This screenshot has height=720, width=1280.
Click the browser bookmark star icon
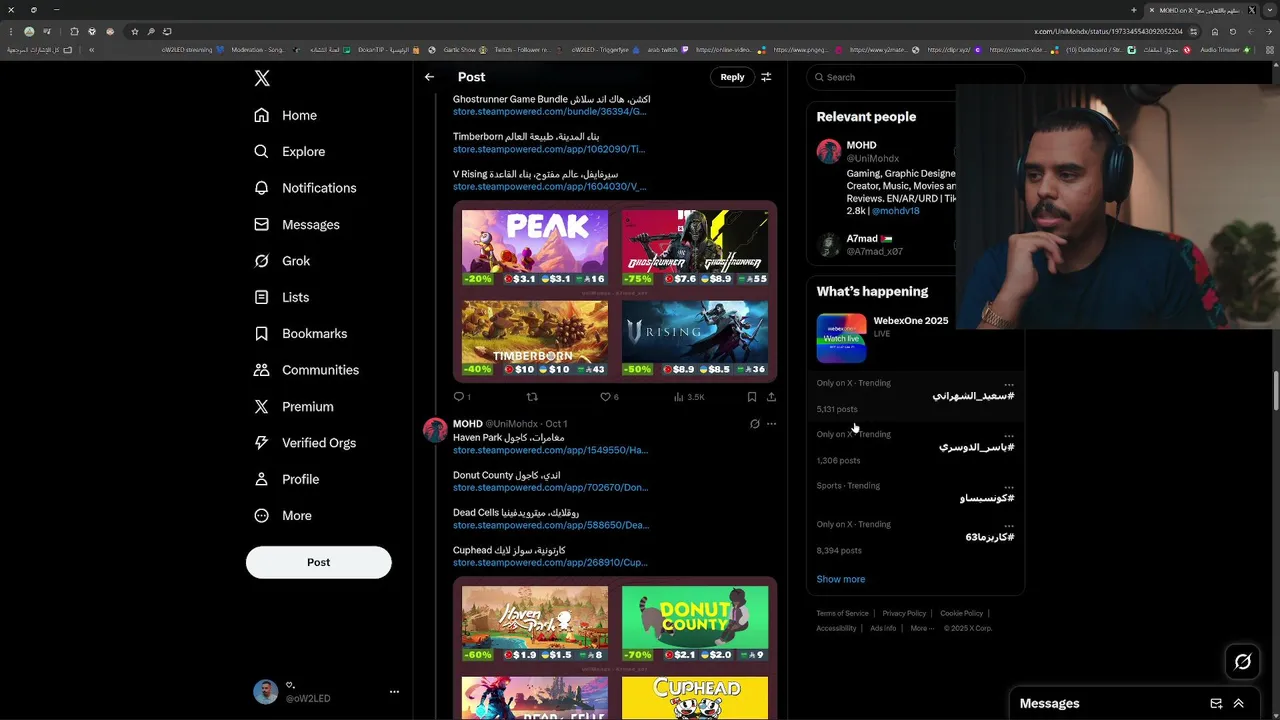point(134,32)
